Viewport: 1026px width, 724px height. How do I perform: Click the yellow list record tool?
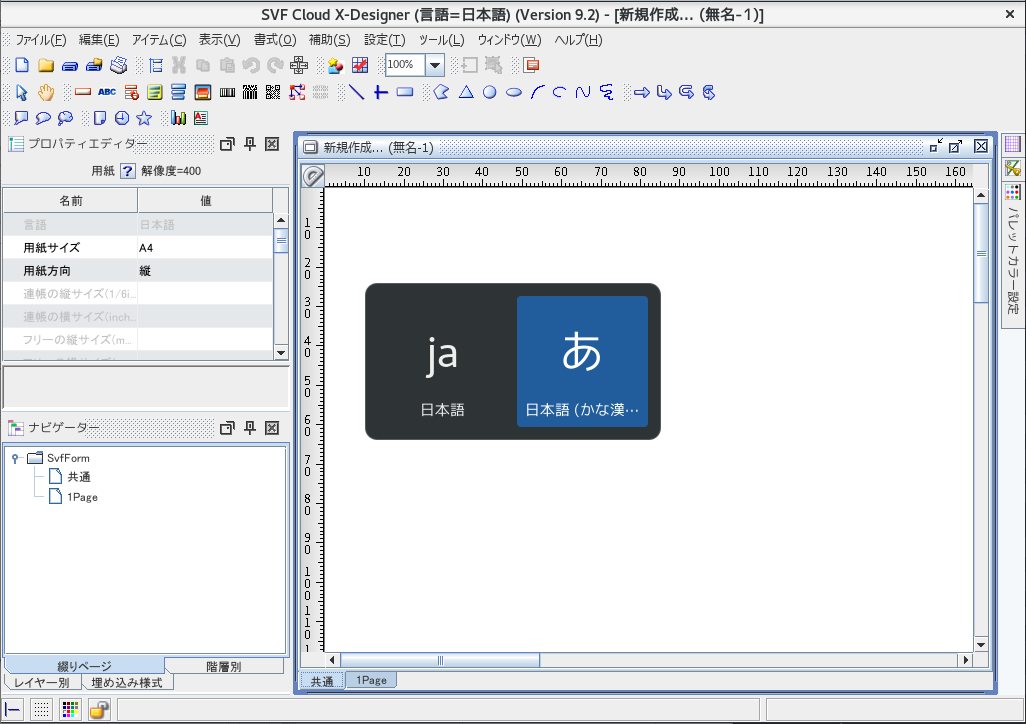point(154,92)
